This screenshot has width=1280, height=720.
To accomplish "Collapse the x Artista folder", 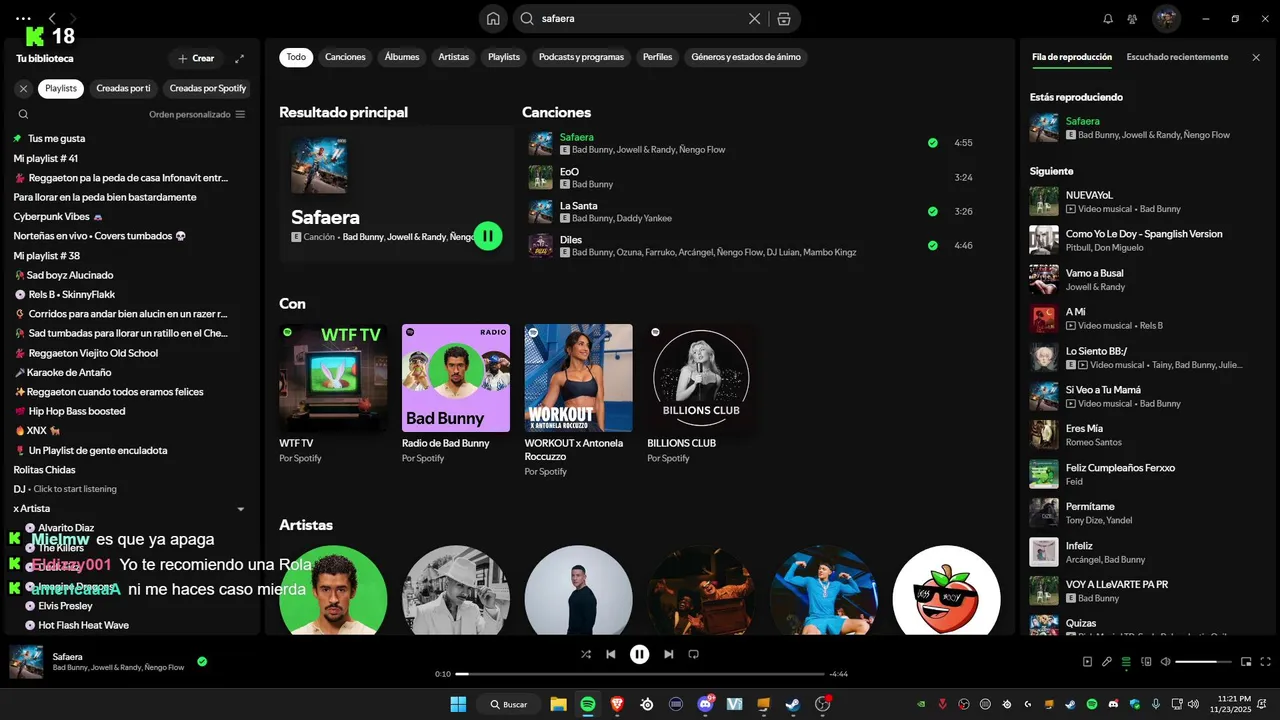I will tap(240, 509).
